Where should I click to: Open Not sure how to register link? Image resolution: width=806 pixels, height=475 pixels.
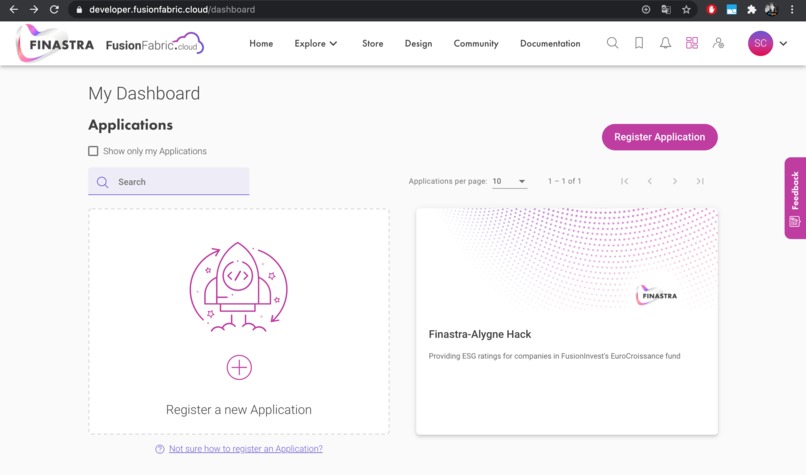click(x=246, y=449)
